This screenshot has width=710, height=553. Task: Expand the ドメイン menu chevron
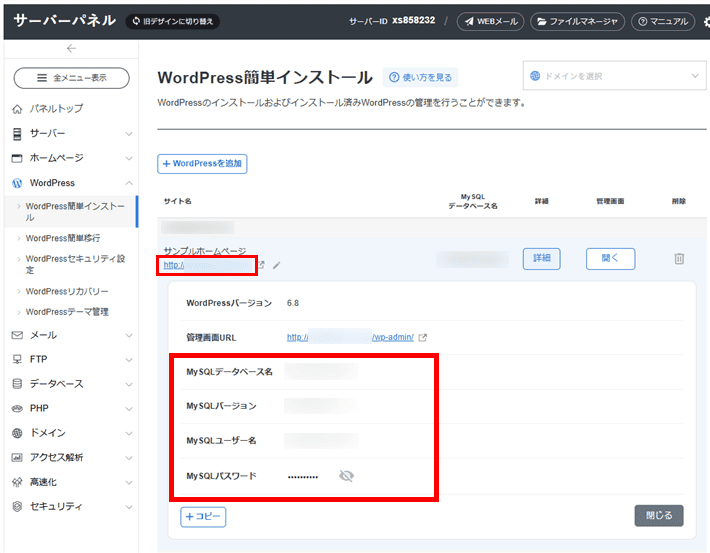(129, 433)
